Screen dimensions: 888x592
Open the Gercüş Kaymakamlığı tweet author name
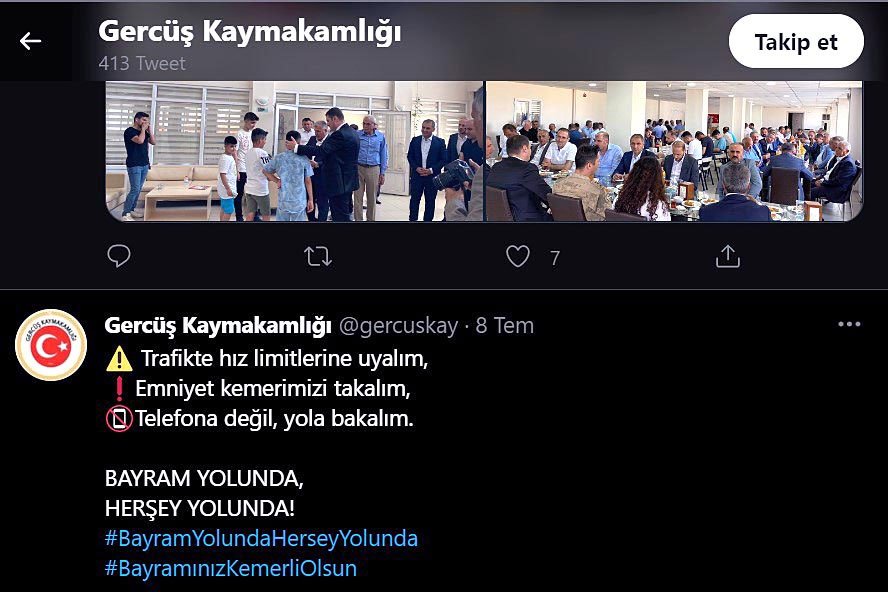click(218, 325)
